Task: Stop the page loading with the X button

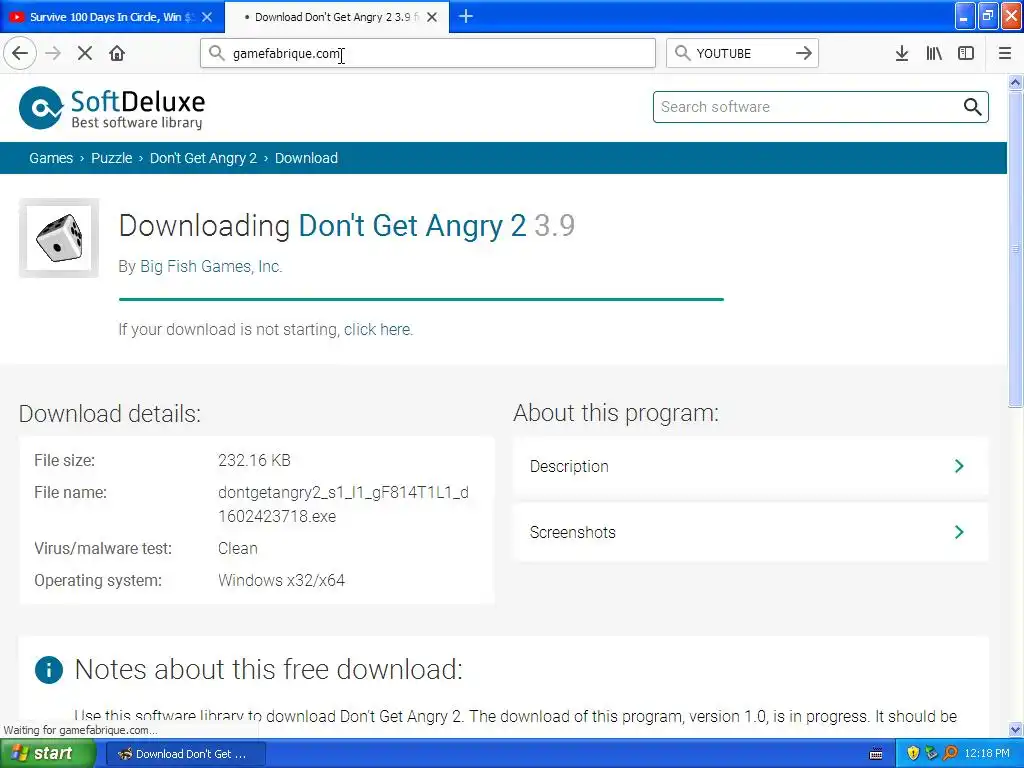Action: (85, 53)
